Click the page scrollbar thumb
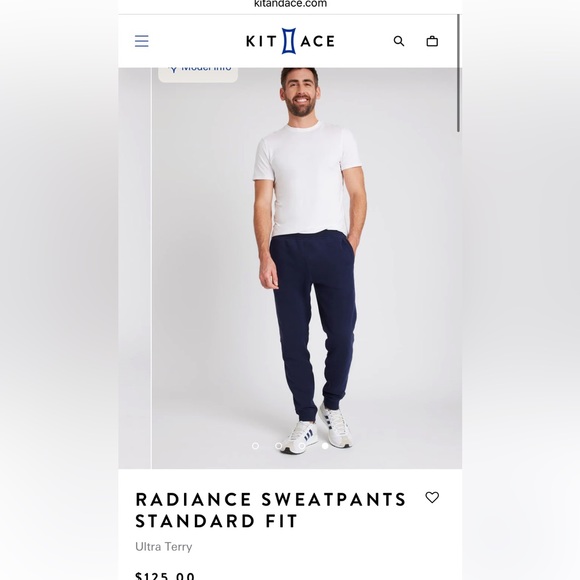Image resolution: width=580 pixels, height=580 pixels. tap(458, 73)
